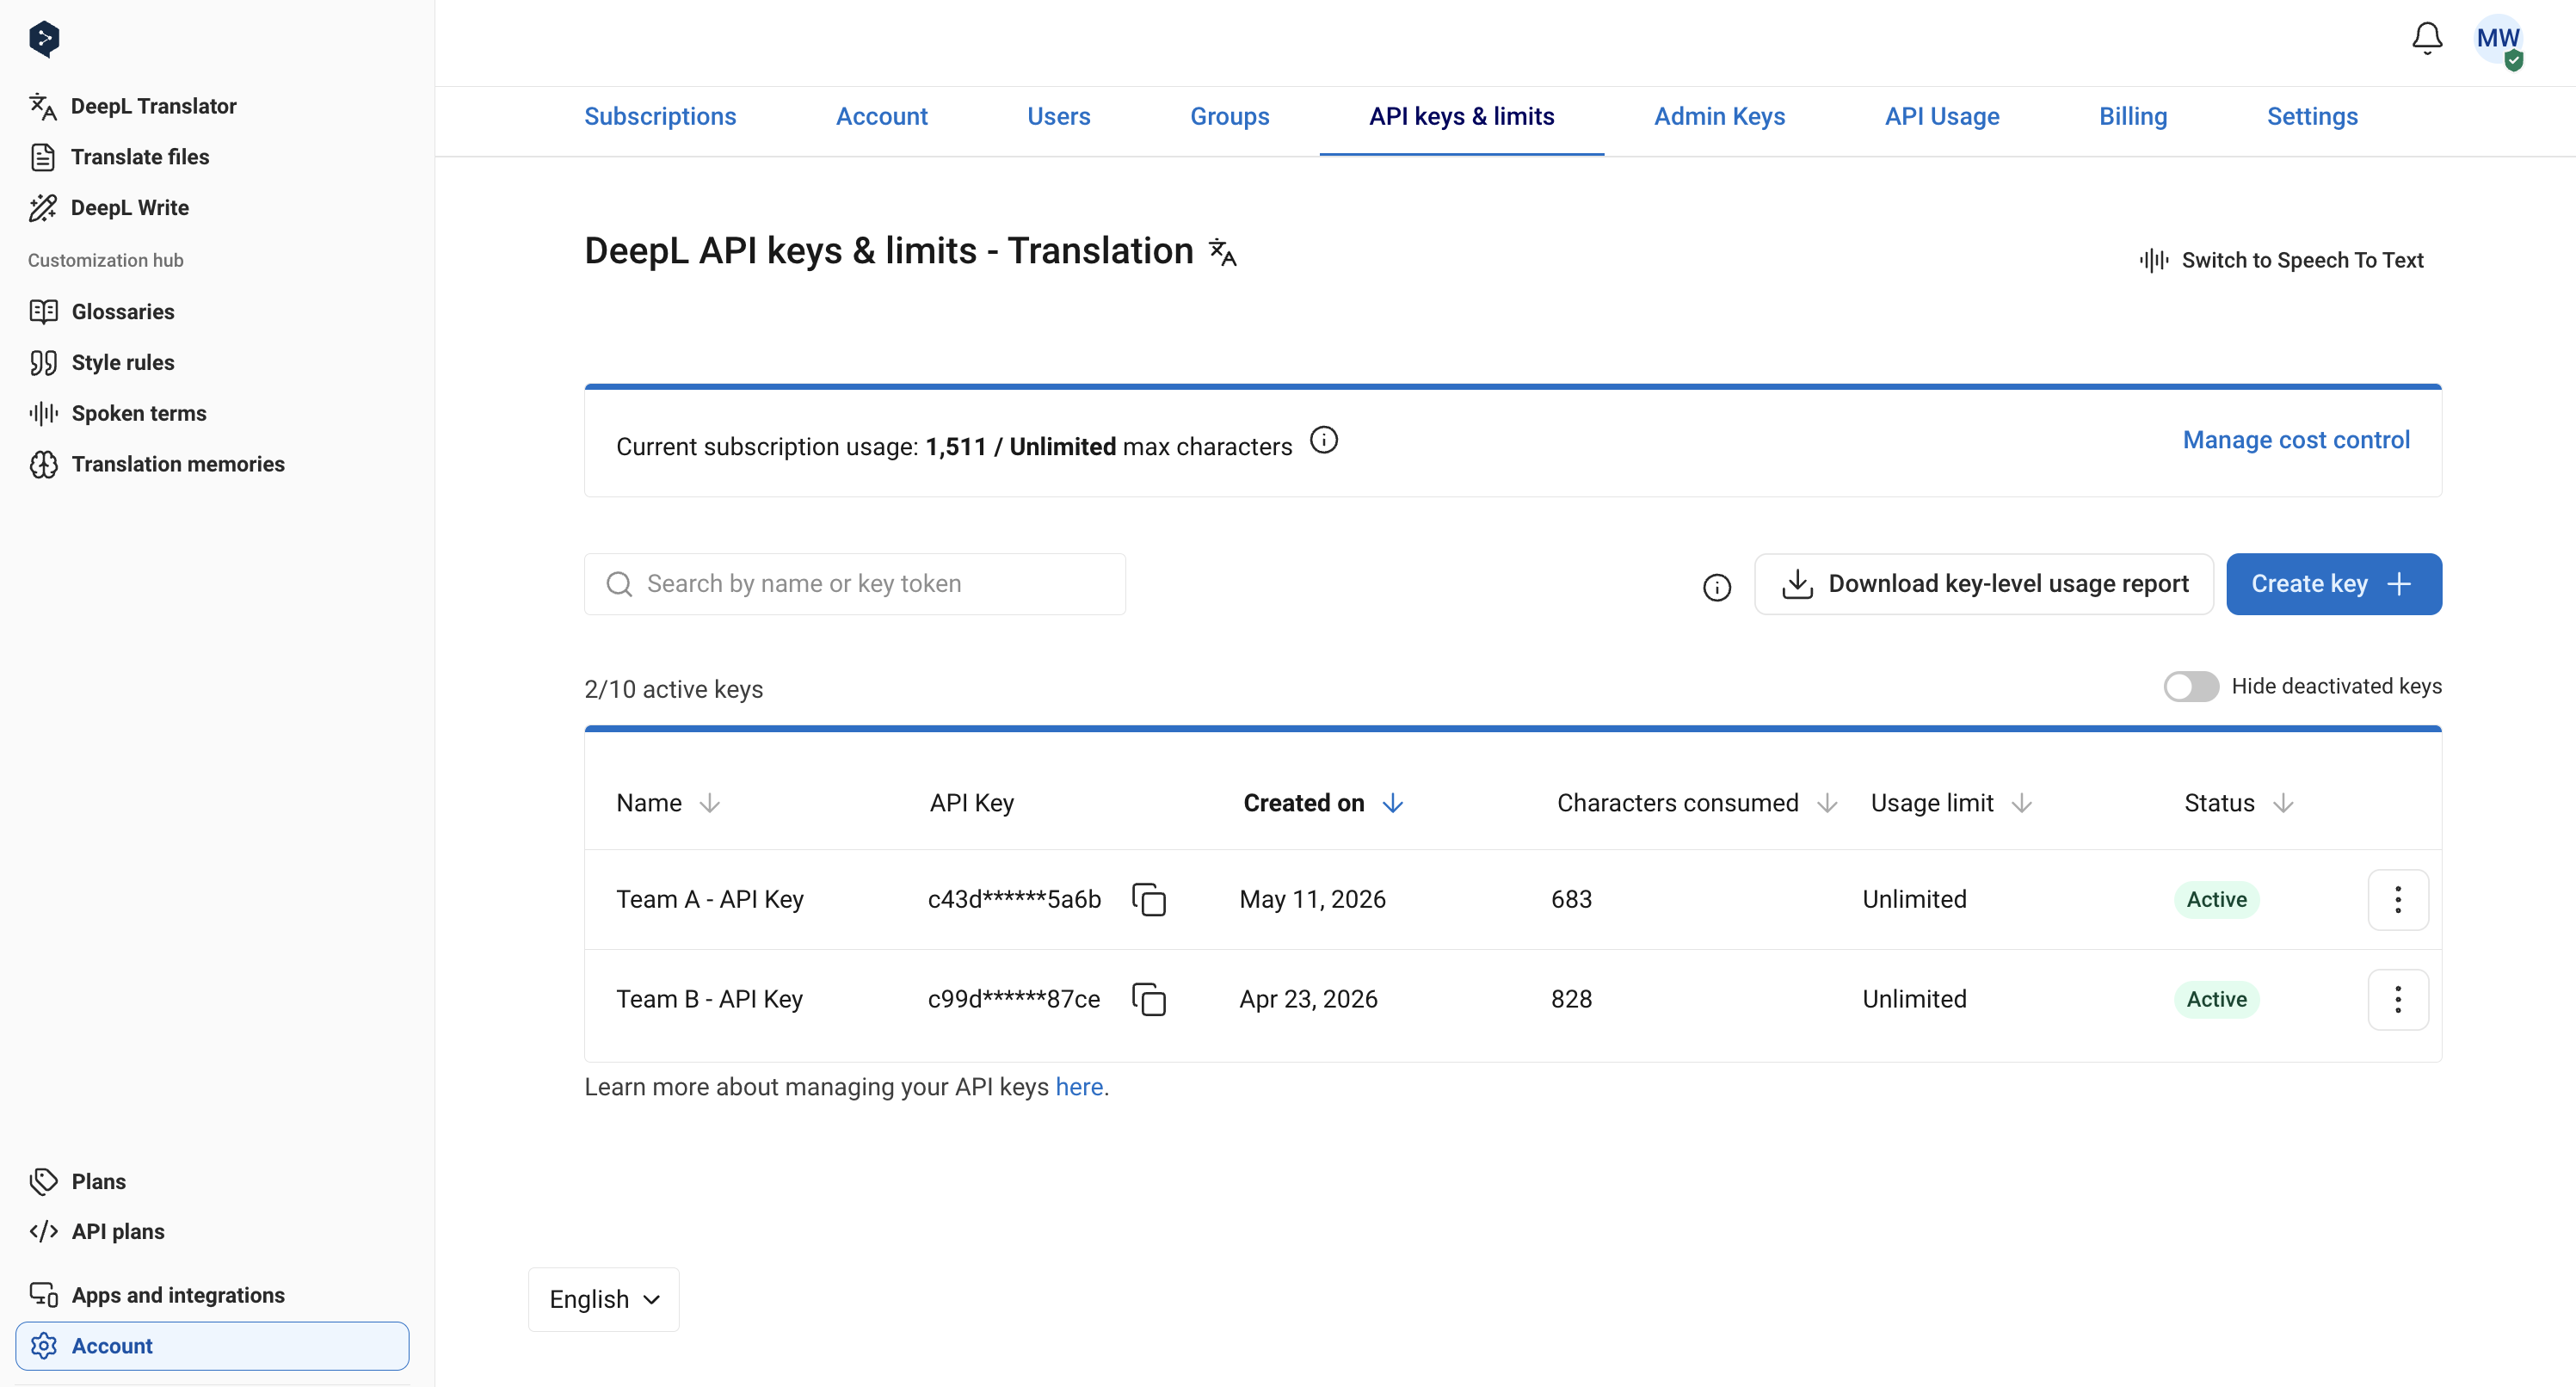
Task: Copy the Team A API key
Action: pyautogui.click(x=1149, y=899)
